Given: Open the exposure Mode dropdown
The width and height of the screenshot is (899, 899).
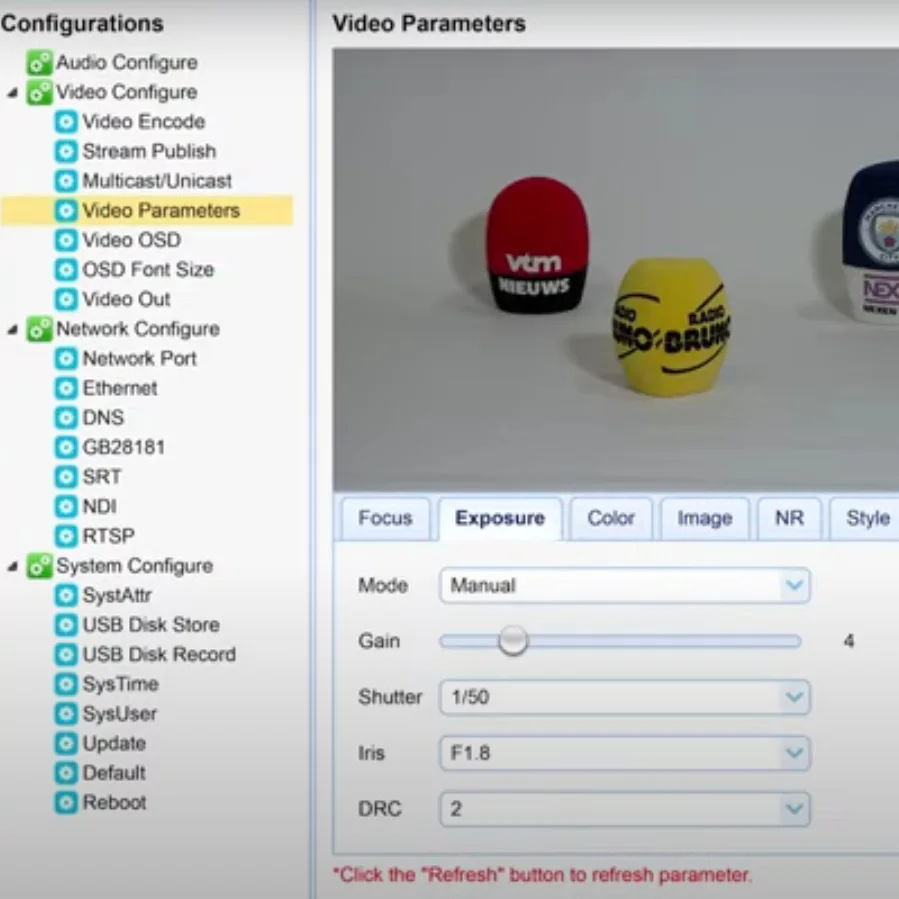Looking at the screenshot, I should [x=624, y=585].
